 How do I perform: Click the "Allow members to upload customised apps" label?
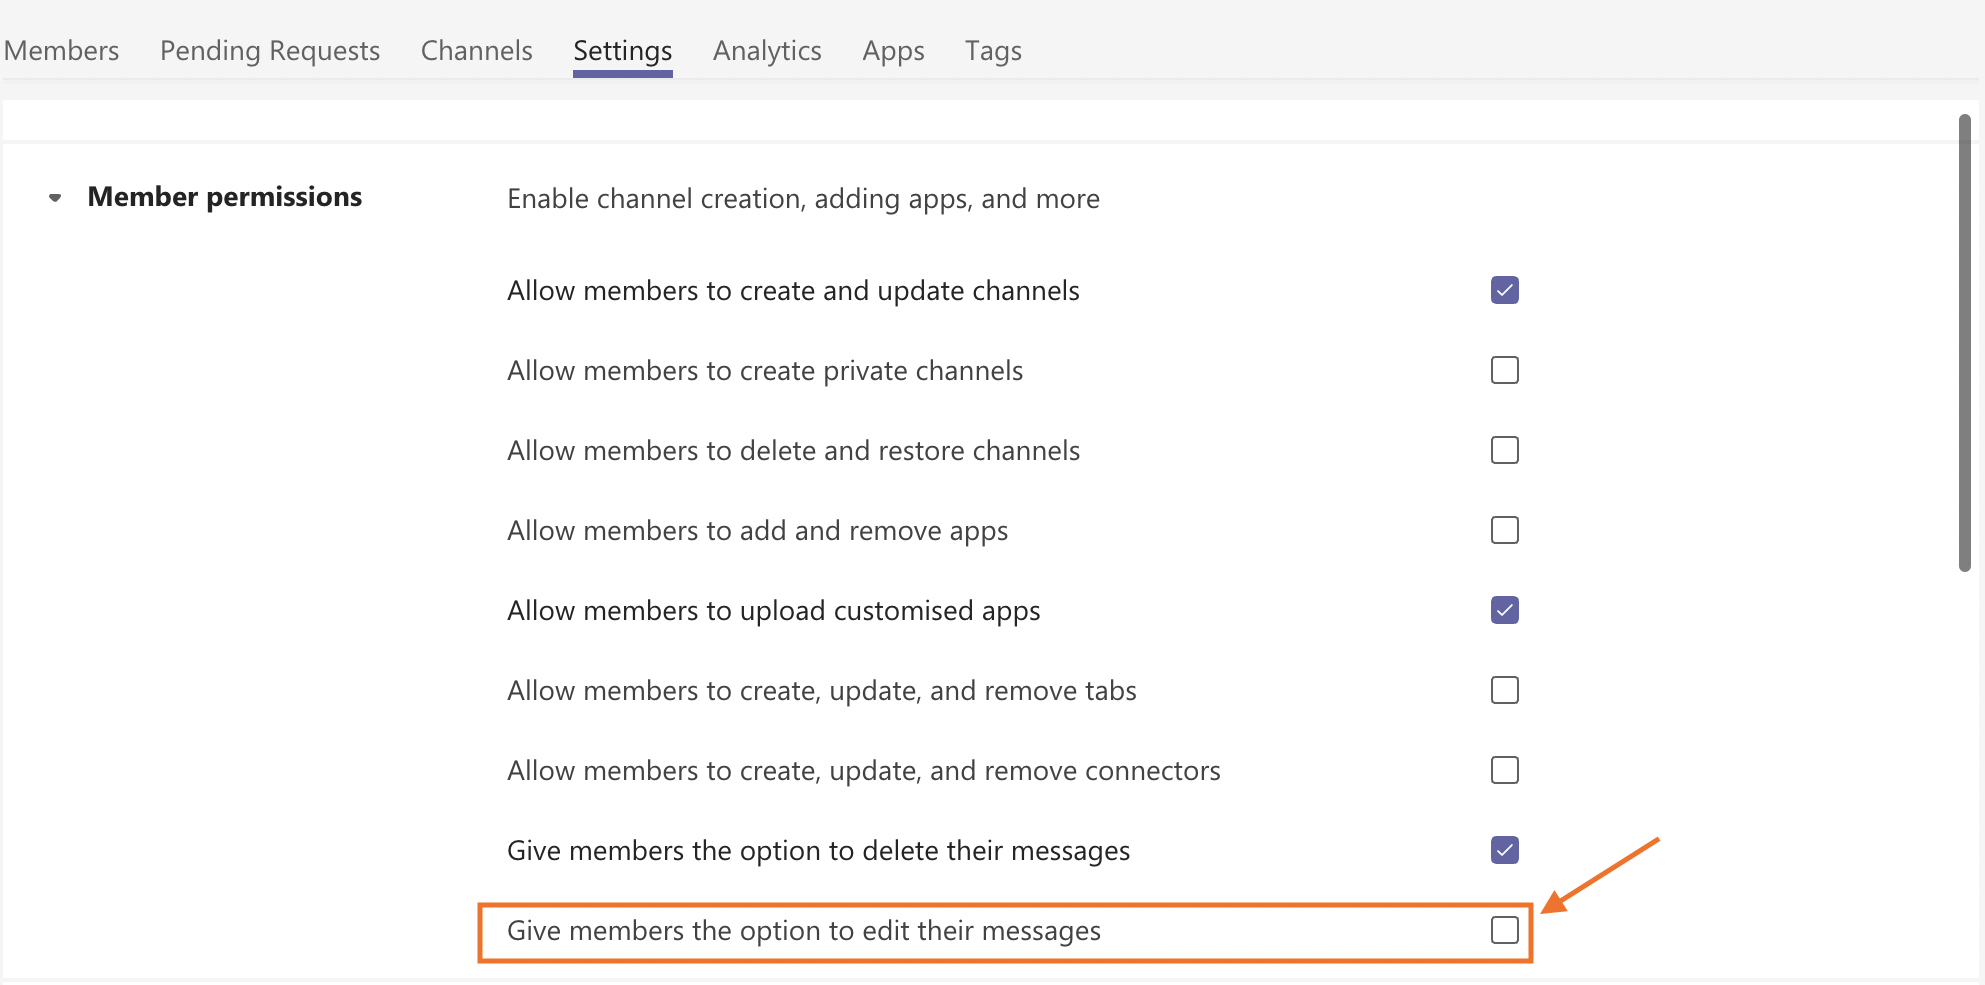[773, 611]
